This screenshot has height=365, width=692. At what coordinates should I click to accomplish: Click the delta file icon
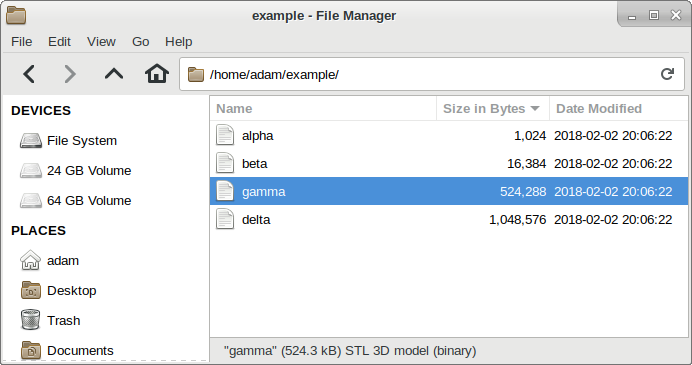tap(225, 219)
